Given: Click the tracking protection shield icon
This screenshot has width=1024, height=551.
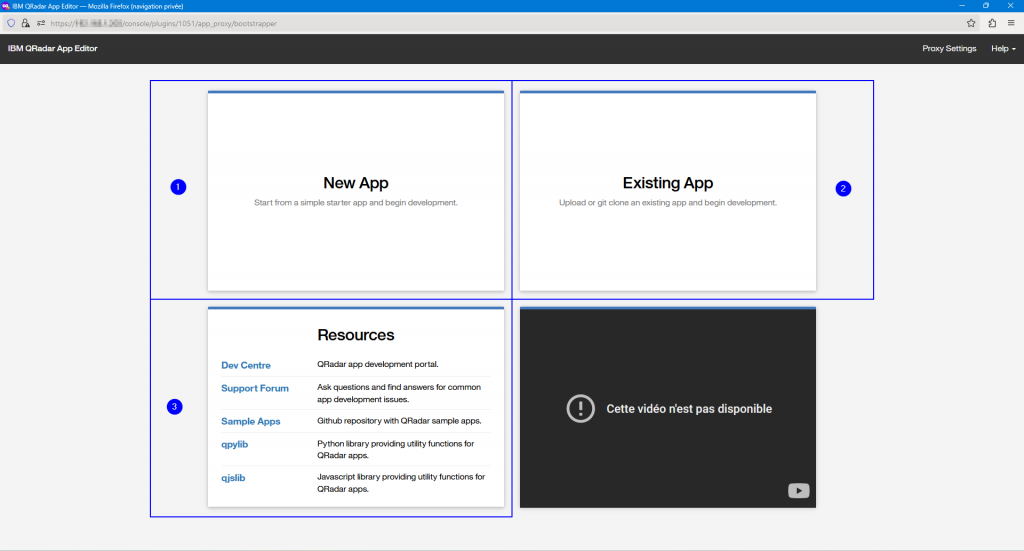Looking at the screenshot, I should [x=11, y=24].
